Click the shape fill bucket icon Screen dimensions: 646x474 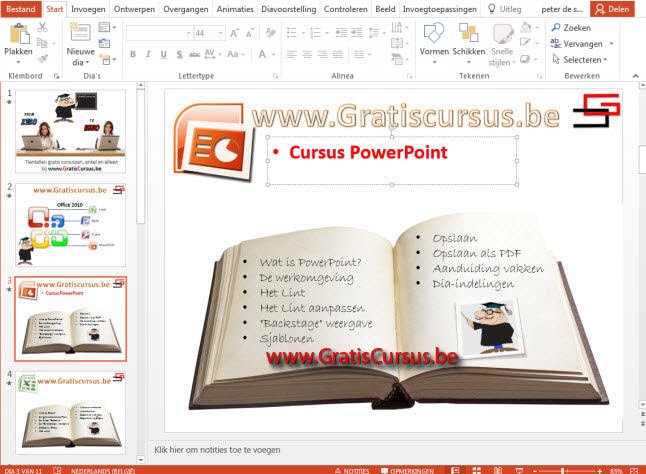pyautogui.click(x=526, y=28)
